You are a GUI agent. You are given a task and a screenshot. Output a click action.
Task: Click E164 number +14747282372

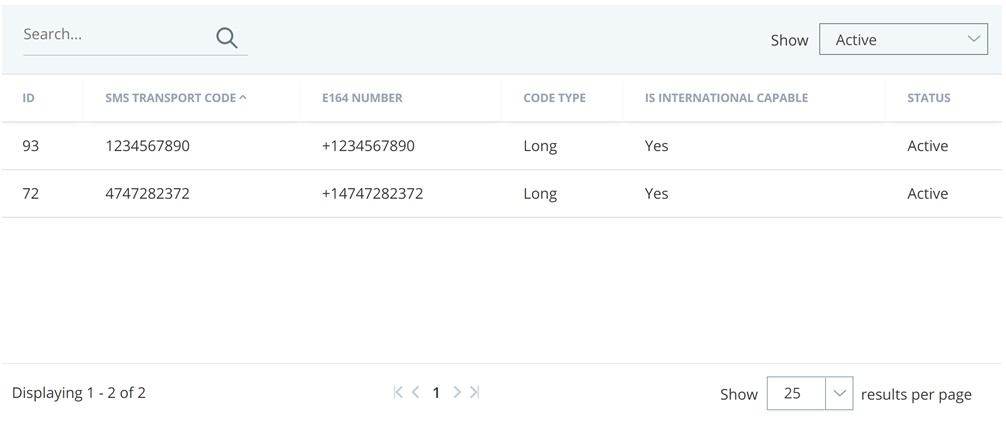pyautogui.click(x=373, y=193)
